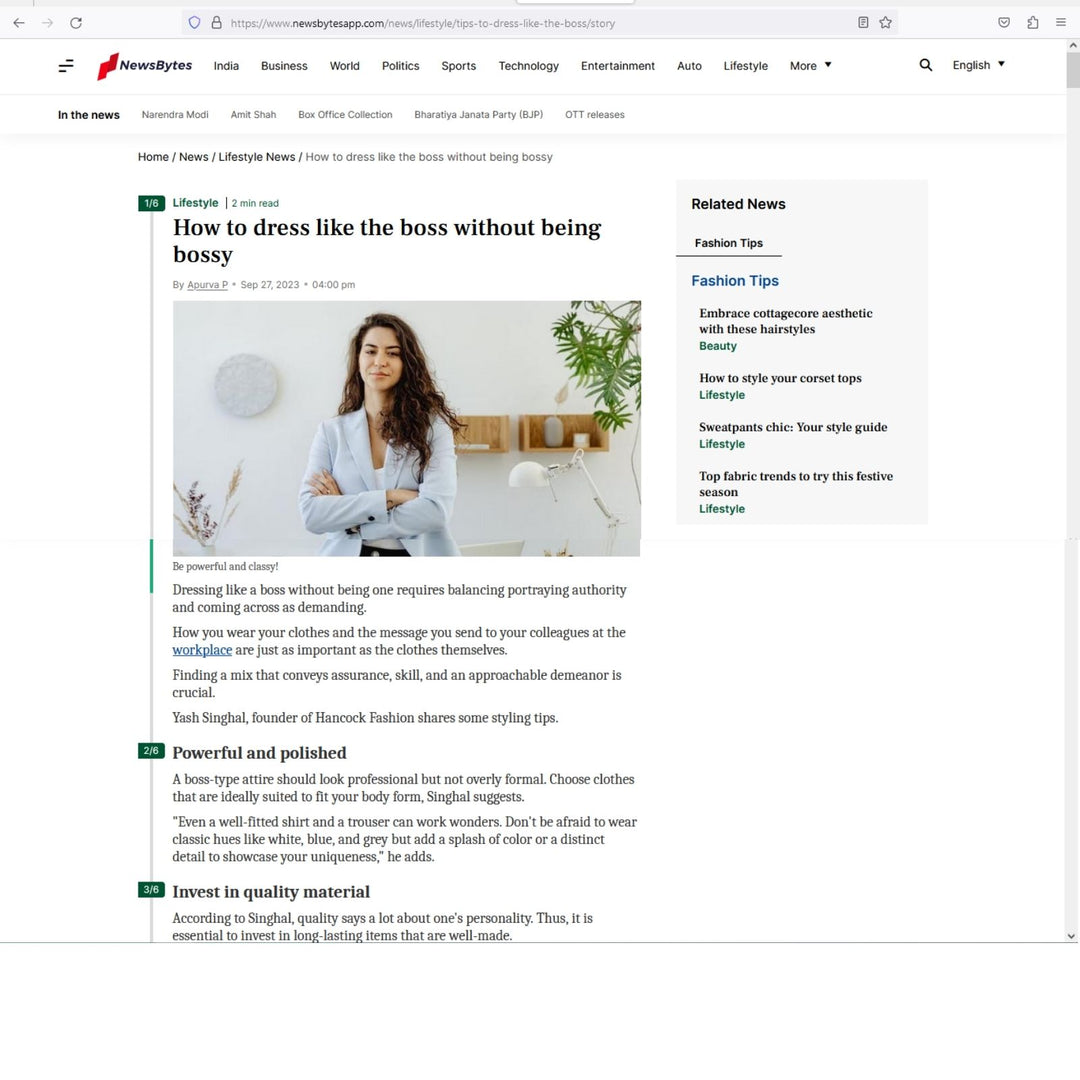Viewport: 1080px width, 1080px height.
Task: Open the Entertainment section in the navigation
Action: pos(617,66)
